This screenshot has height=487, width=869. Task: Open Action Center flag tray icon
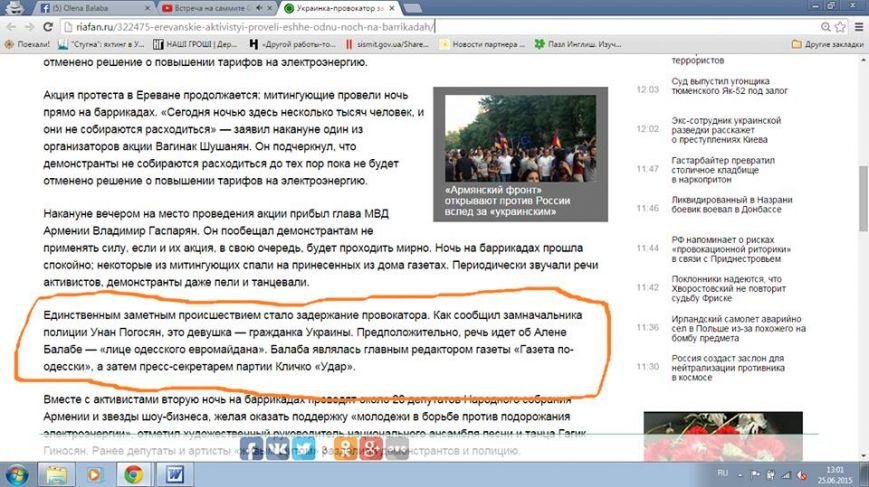coord(755,475)
